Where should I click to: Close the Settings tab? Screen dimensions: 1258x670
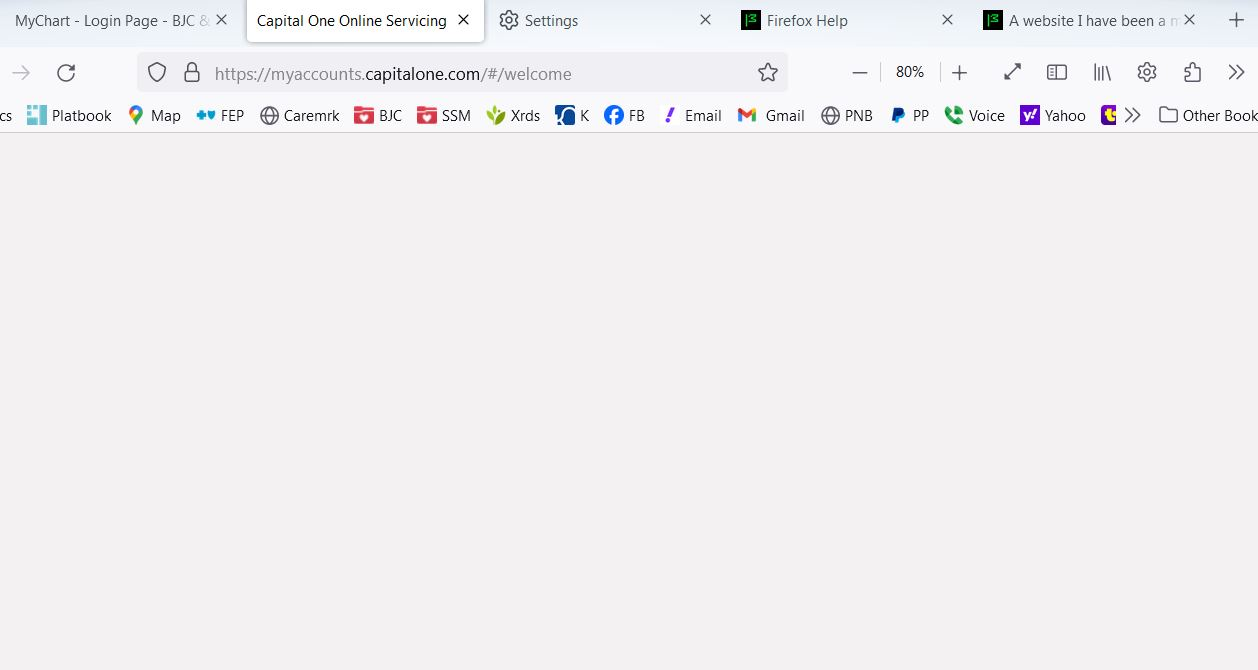[x=705, y=20]
